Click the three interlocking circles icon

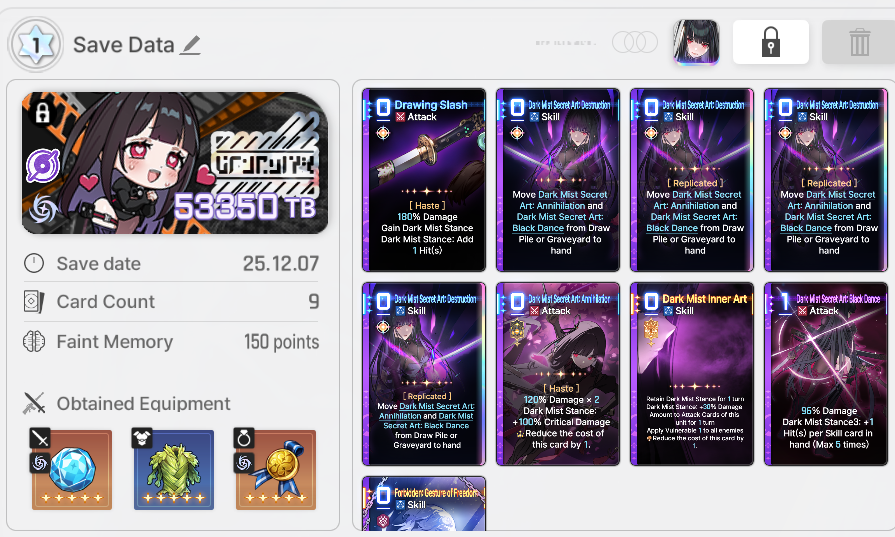point(635,42)
